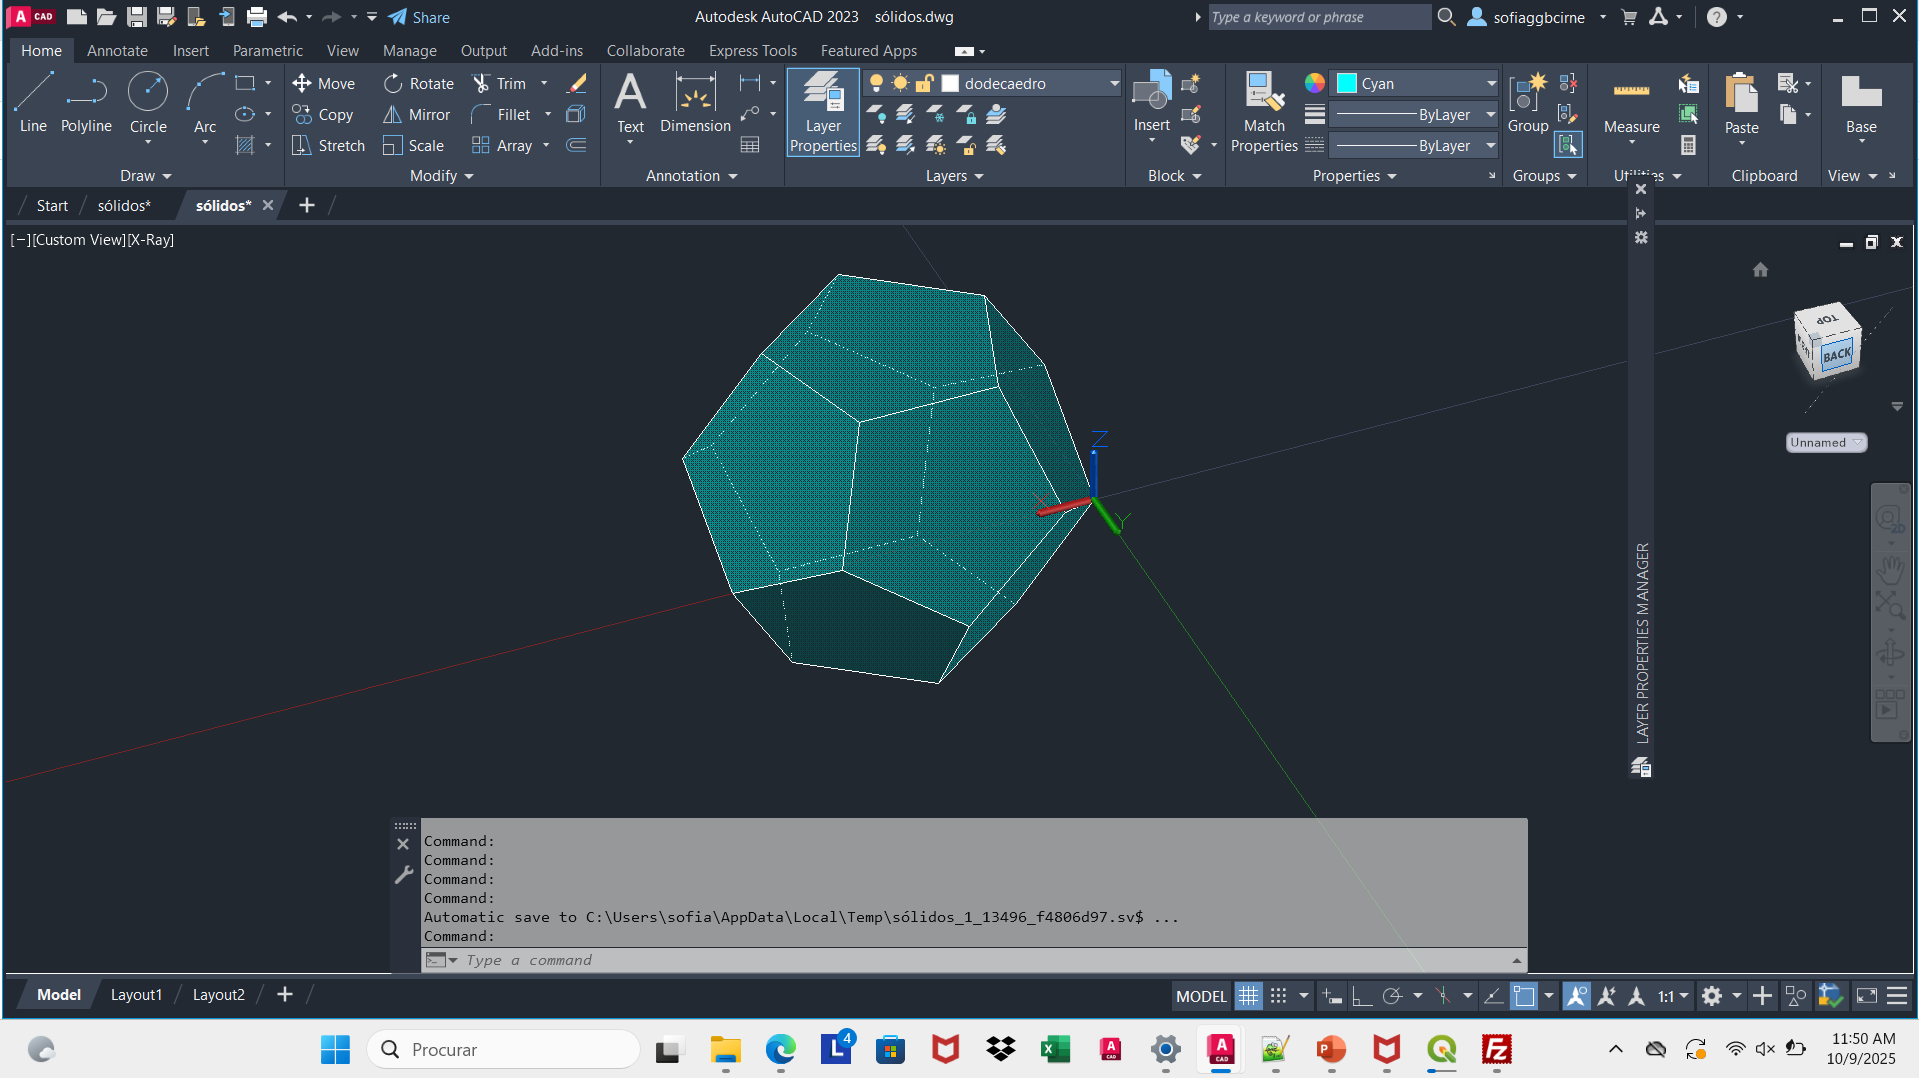
Task: Click the Move tool in Modify panel
Action: tap(323, 84)
